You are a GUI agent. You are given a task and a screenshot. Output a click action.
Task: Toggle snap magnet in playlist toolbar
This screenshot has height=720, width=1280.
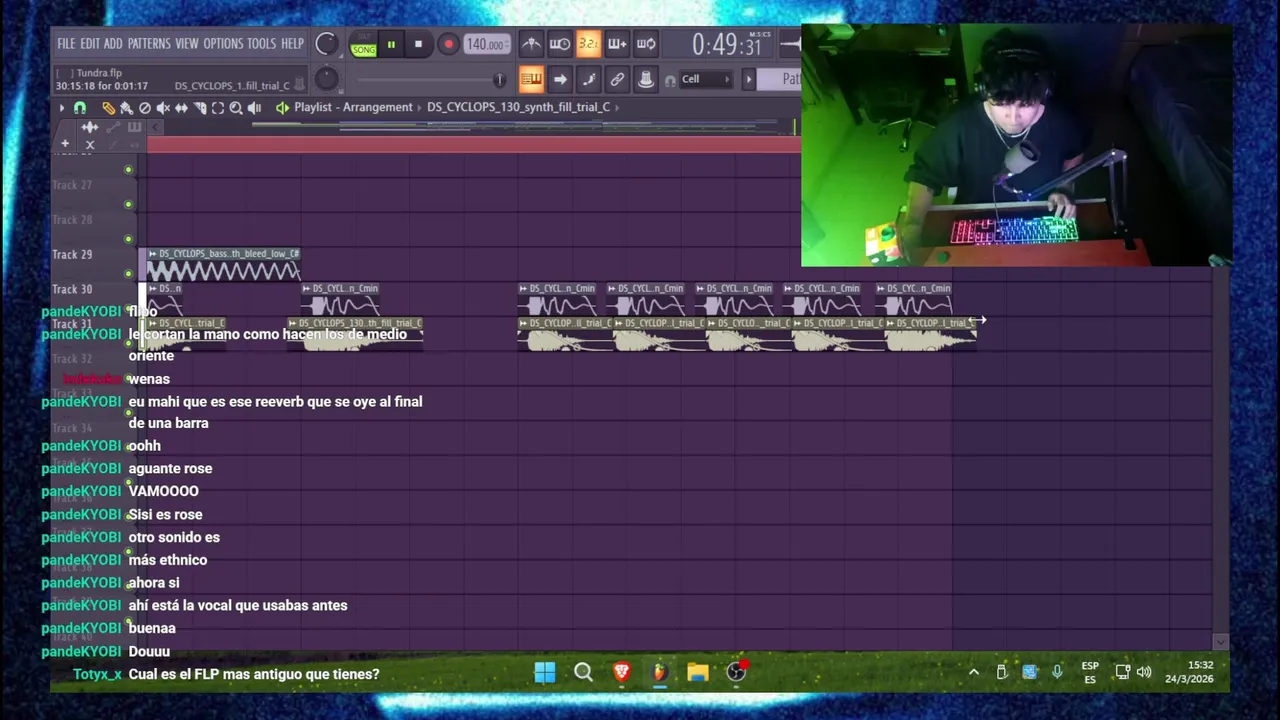tap(80, 108)
